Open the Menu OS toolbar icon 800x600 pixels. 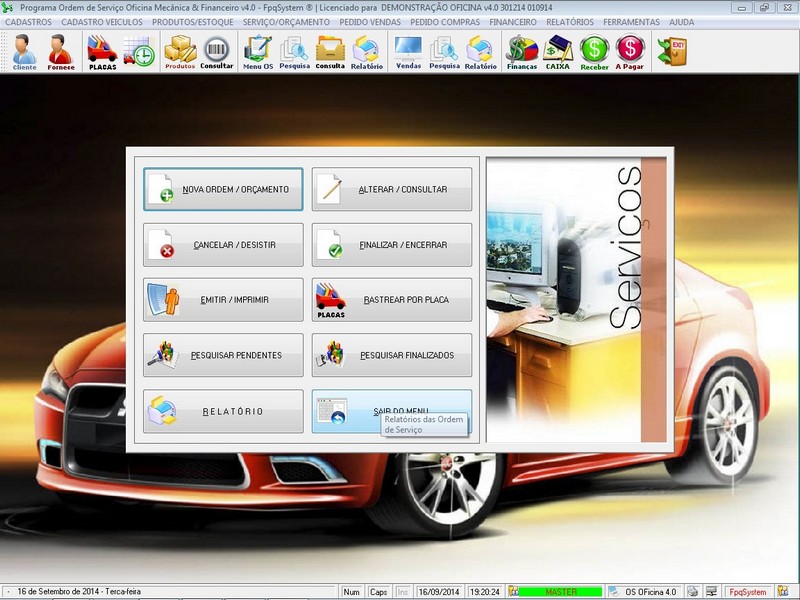tap(259, 51)
